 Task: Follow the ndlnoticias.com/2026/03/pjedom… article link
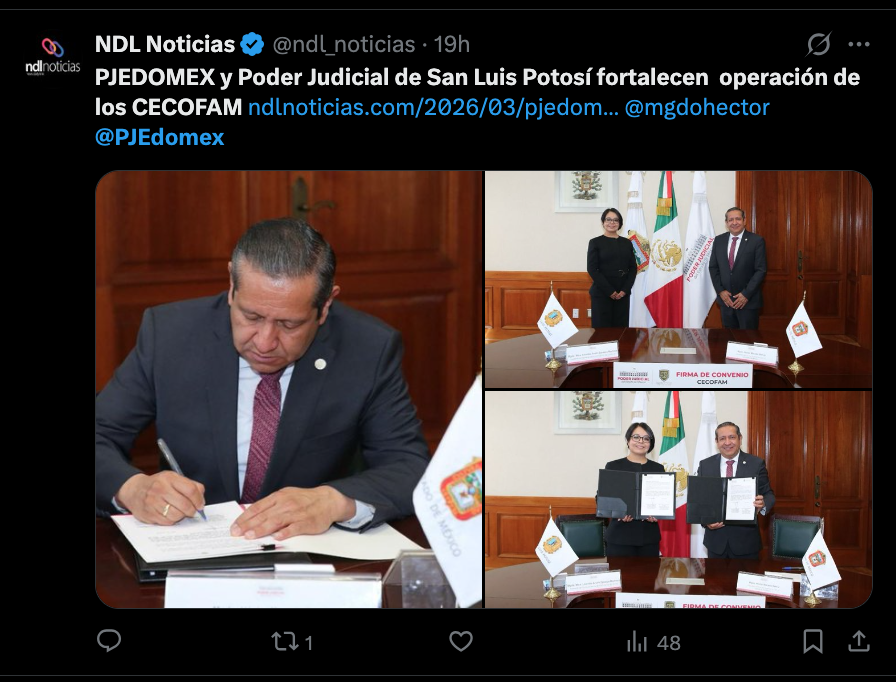(x=433, y=107)
